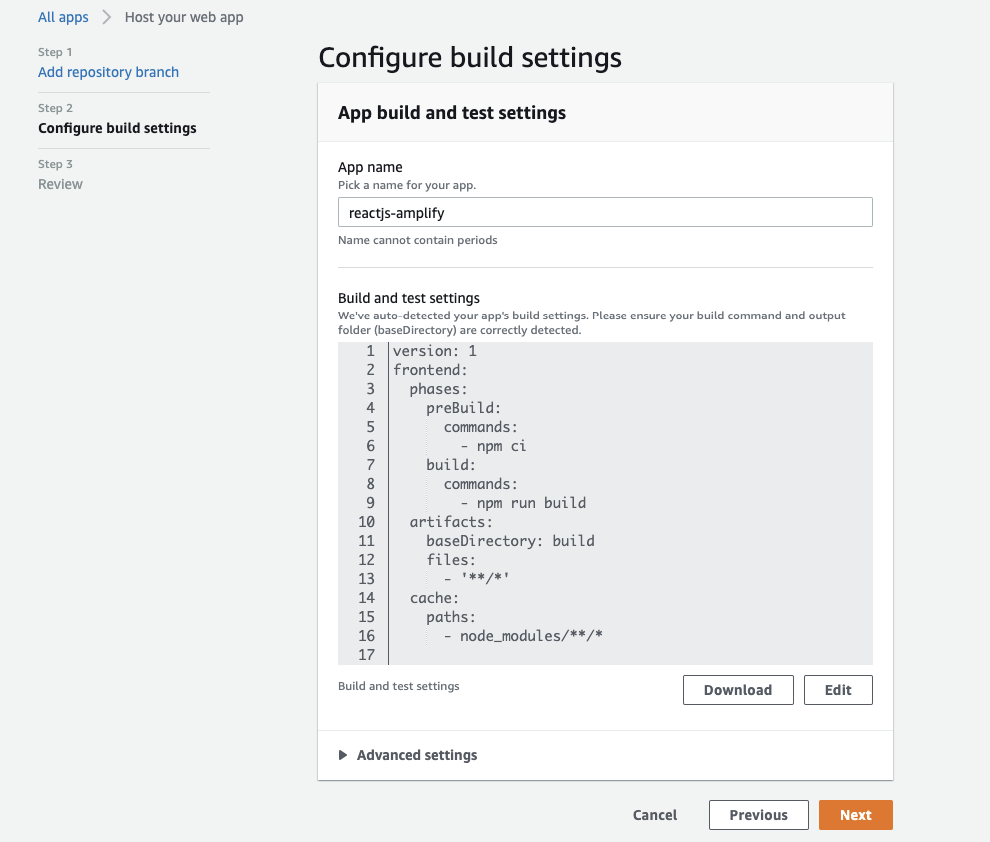
Task: Click the version: 1 line in the editor
Action: click(x=435, y=351)
